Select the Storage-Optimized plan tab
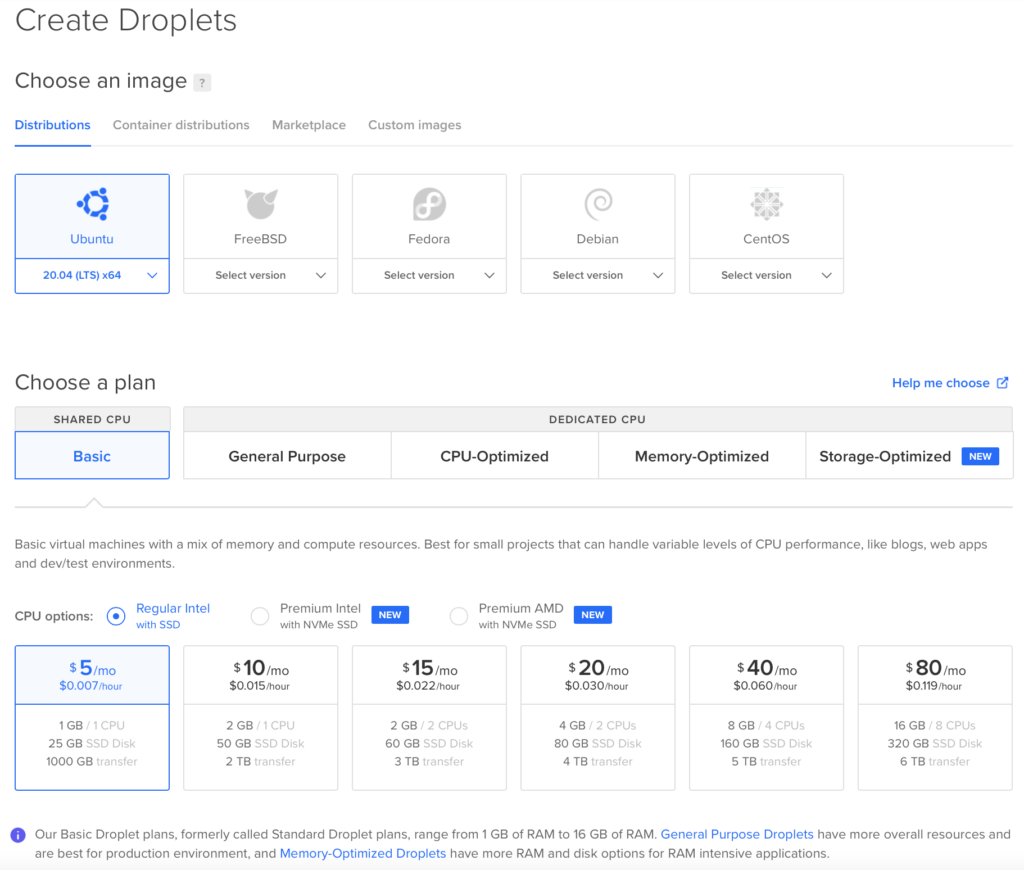 coord(909,456)
